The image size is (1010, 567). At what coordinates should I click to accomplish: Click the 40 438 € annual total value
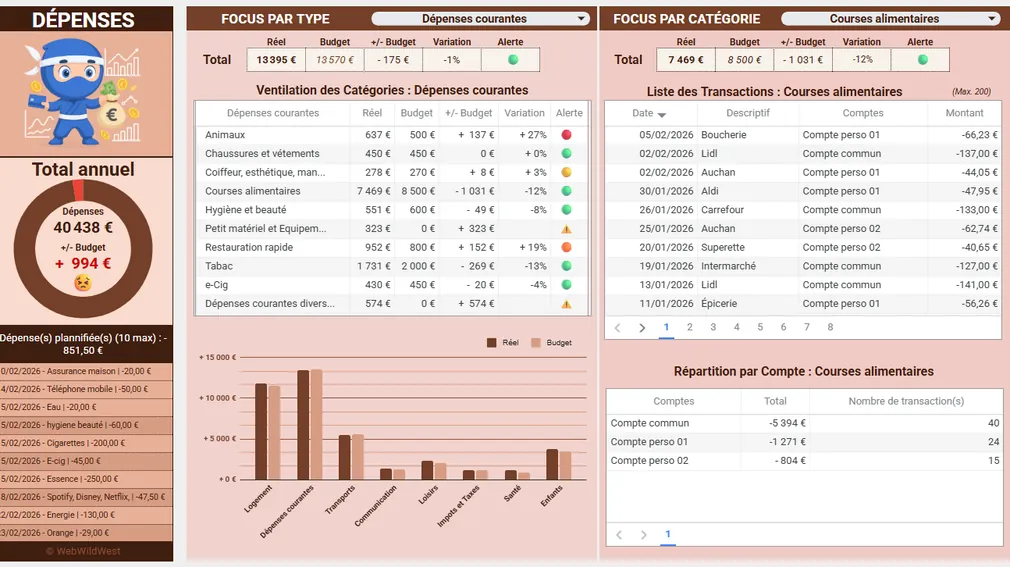83,227
